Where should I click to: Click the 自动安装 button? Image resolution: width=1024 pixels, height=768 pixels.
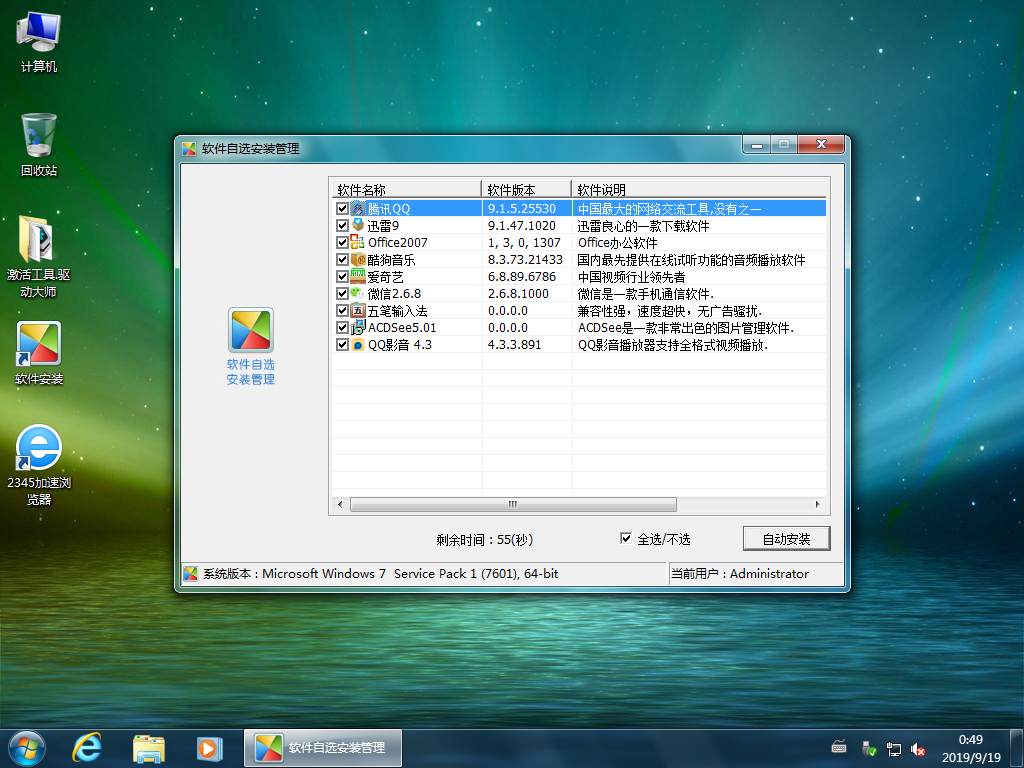[x=786, y=539]
